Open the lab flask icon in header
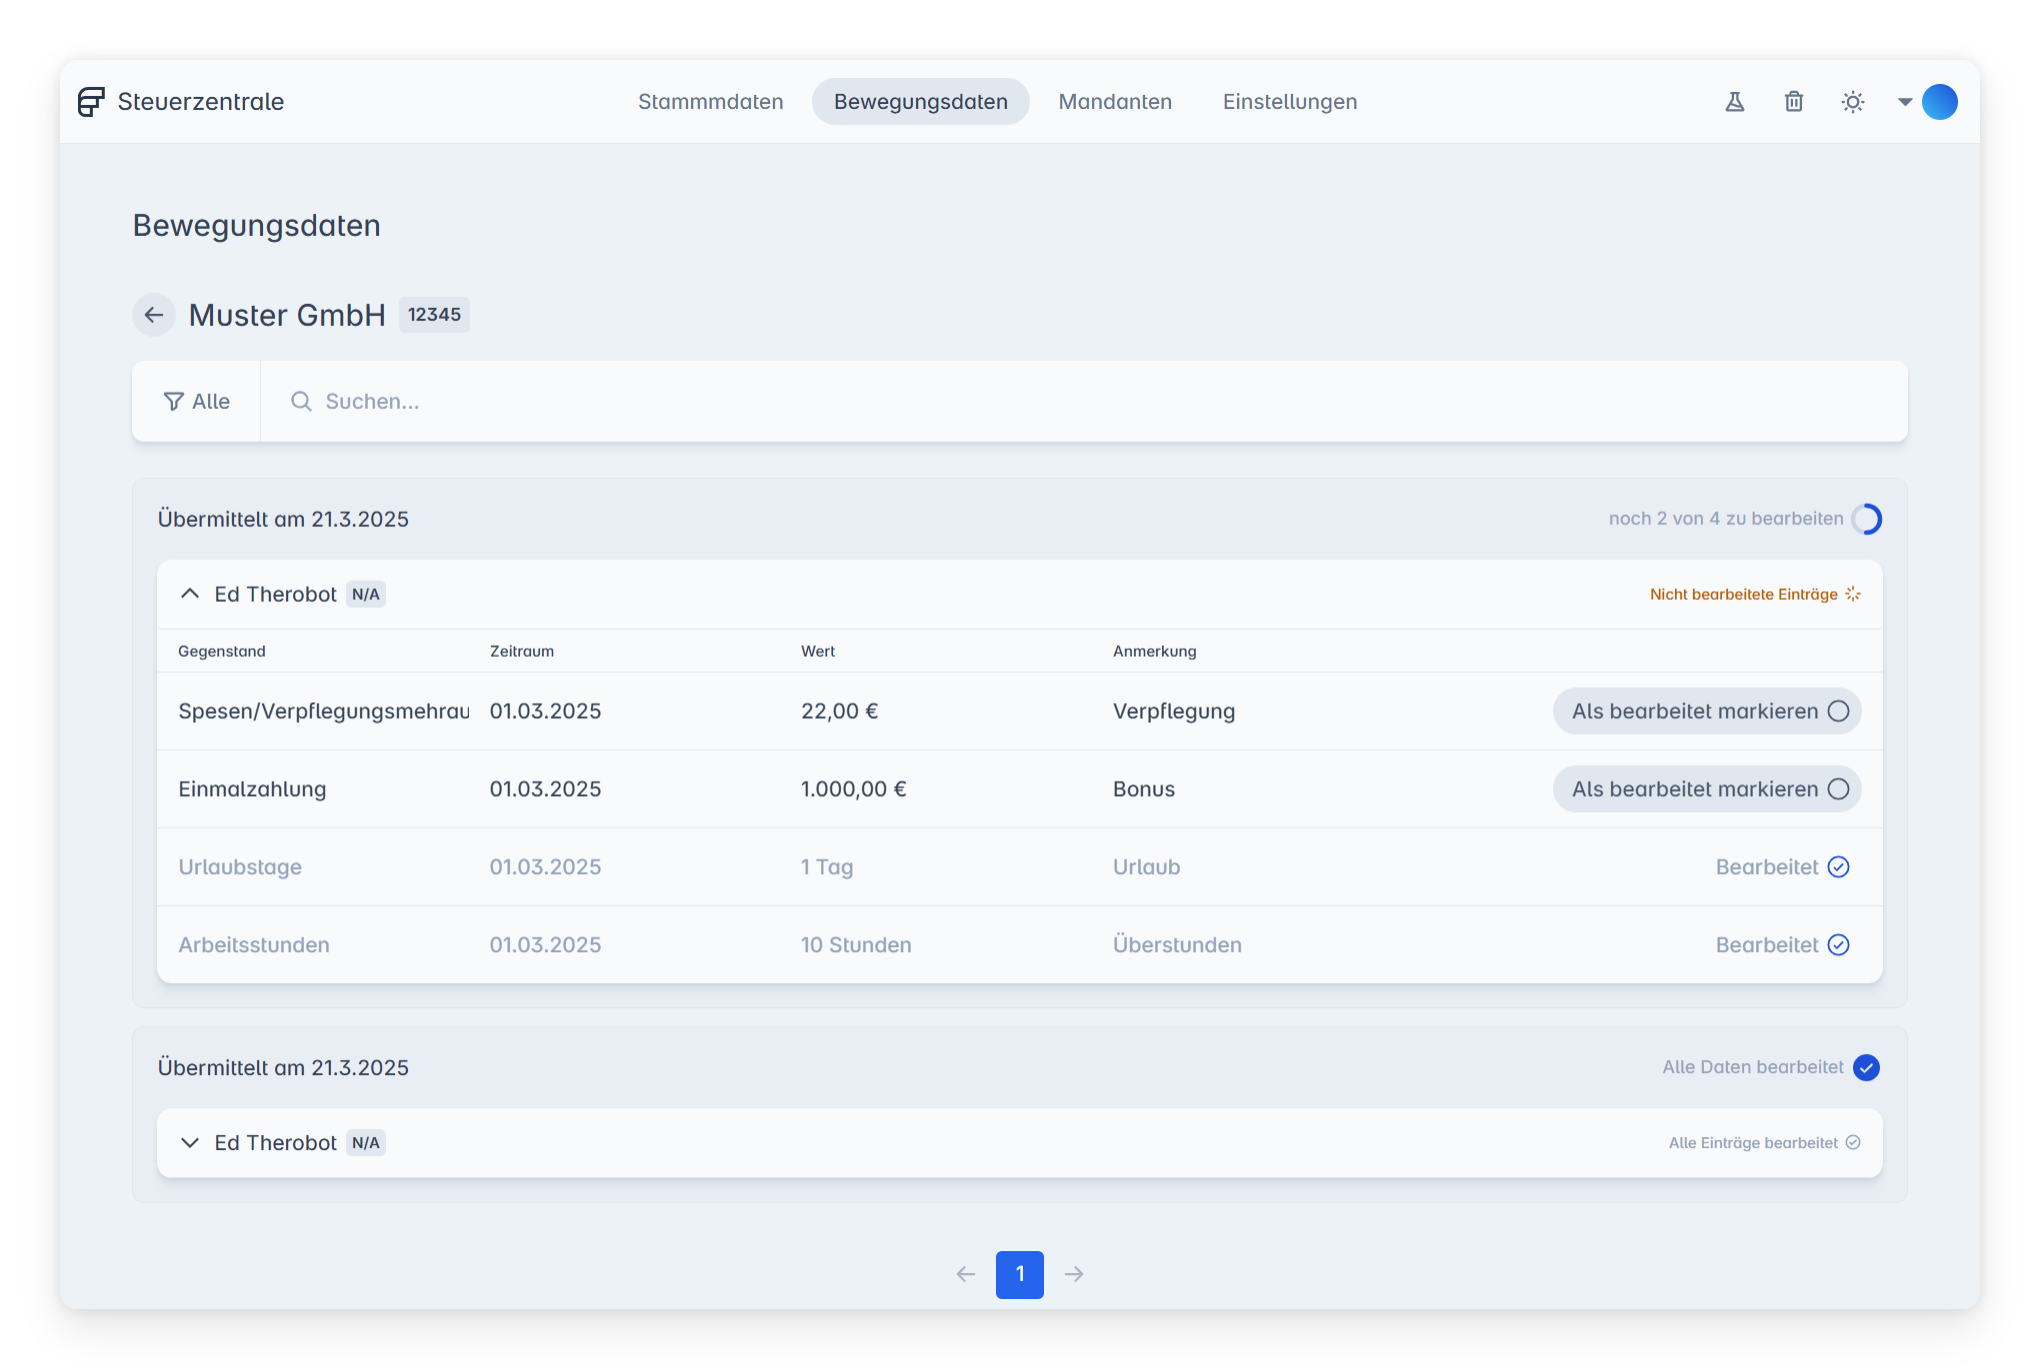Image resolution: width=2040 pixels, height=1369 pixels. (x=1735, y=102)
